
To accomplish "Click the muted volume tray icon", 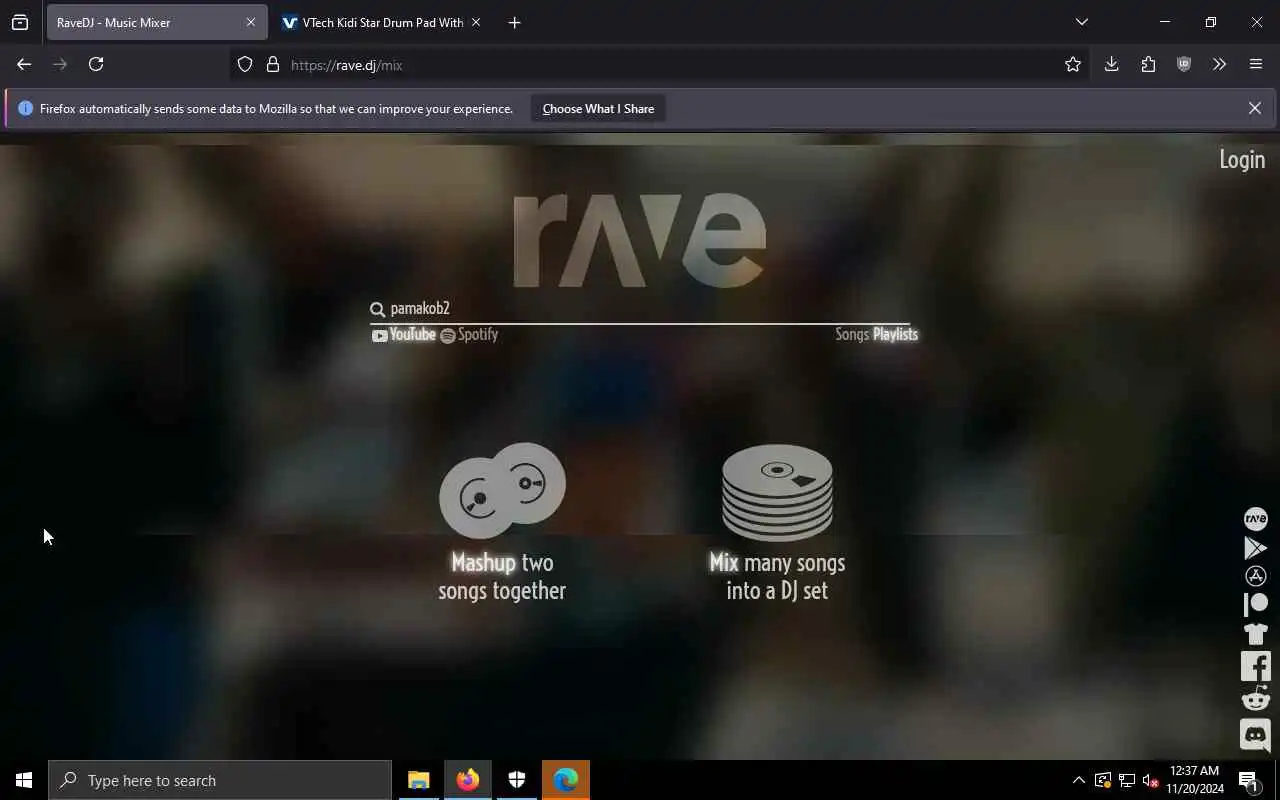I will pos(1150,780).
